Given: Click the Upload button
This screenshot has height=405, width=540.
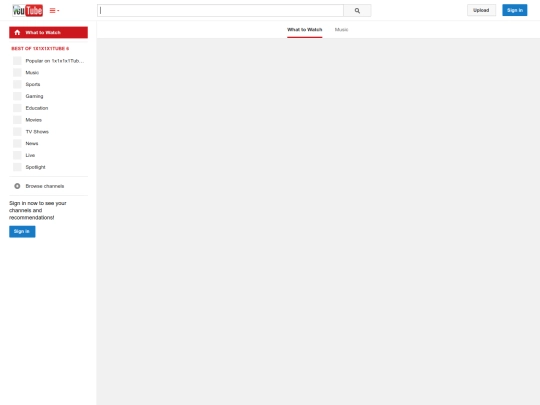Looking at the screenshot, I should point(481,10).
